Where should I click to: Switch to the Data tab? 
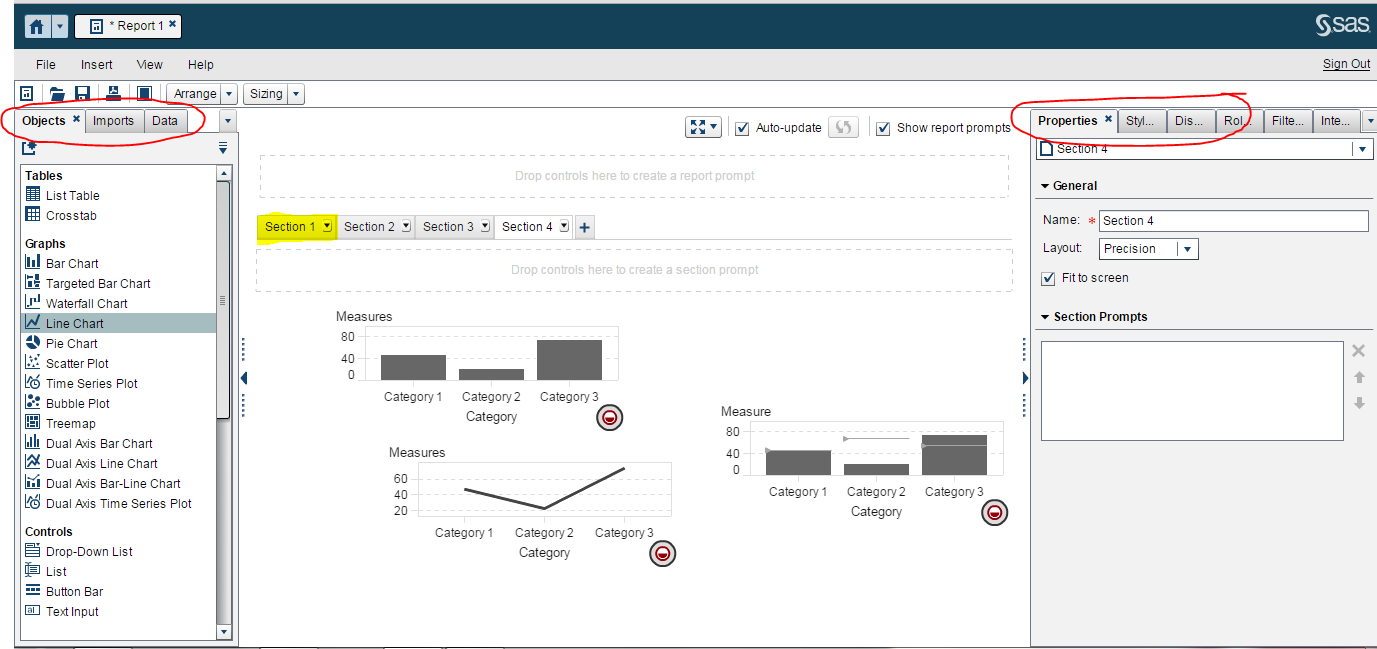coord(166,120)
